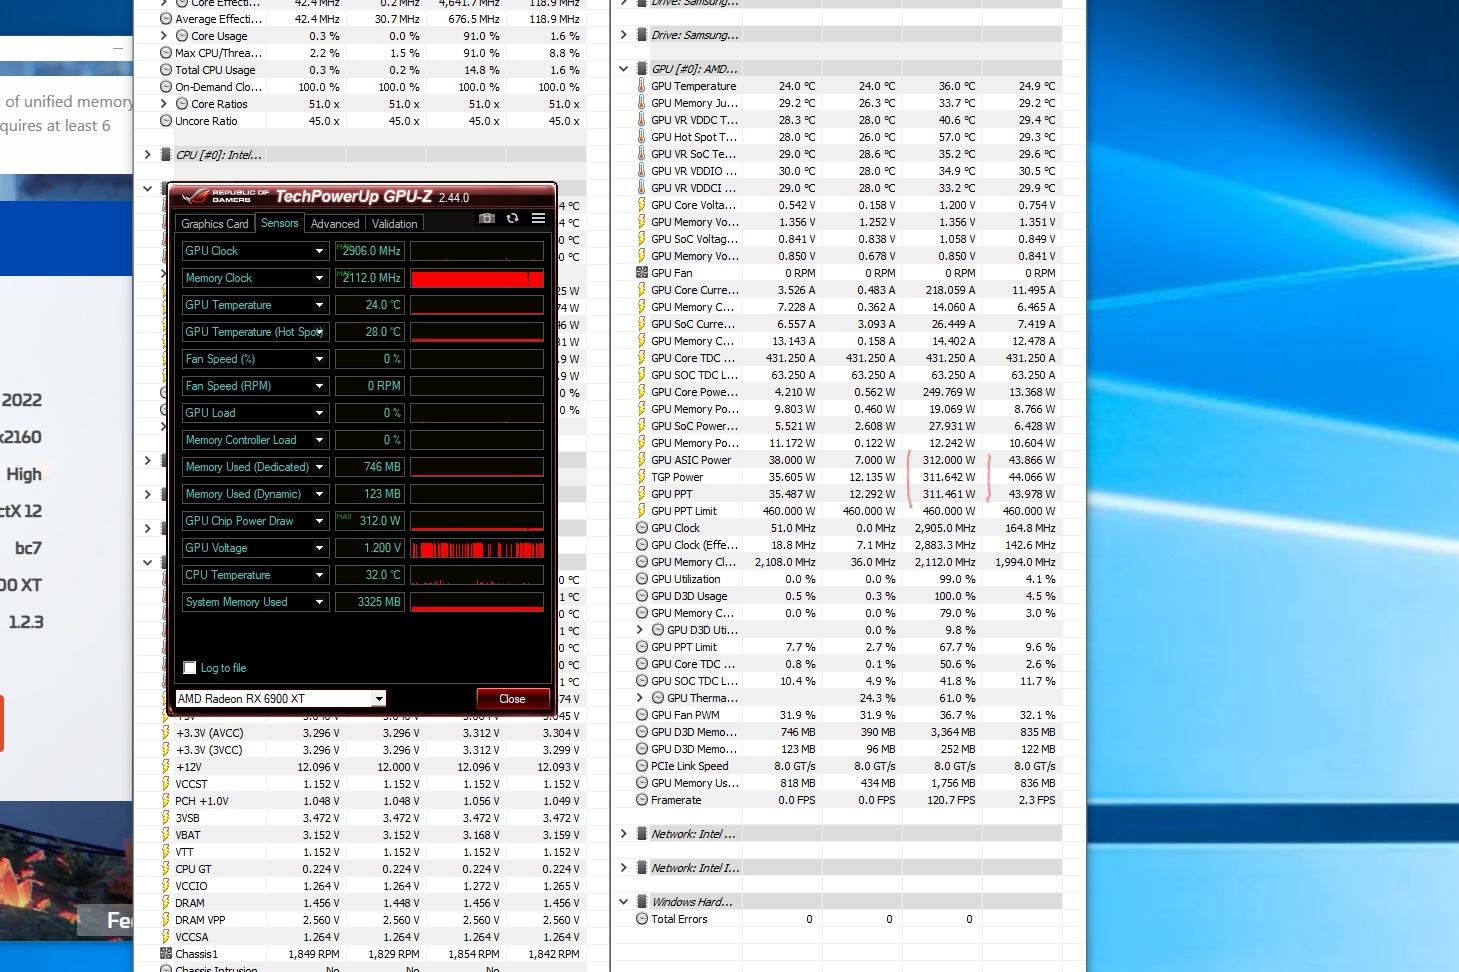Viewport: 1459px width, 972px height.
Task: Open the GPU Chip Power Draw dropdown
Action: [x=319, y=521]
